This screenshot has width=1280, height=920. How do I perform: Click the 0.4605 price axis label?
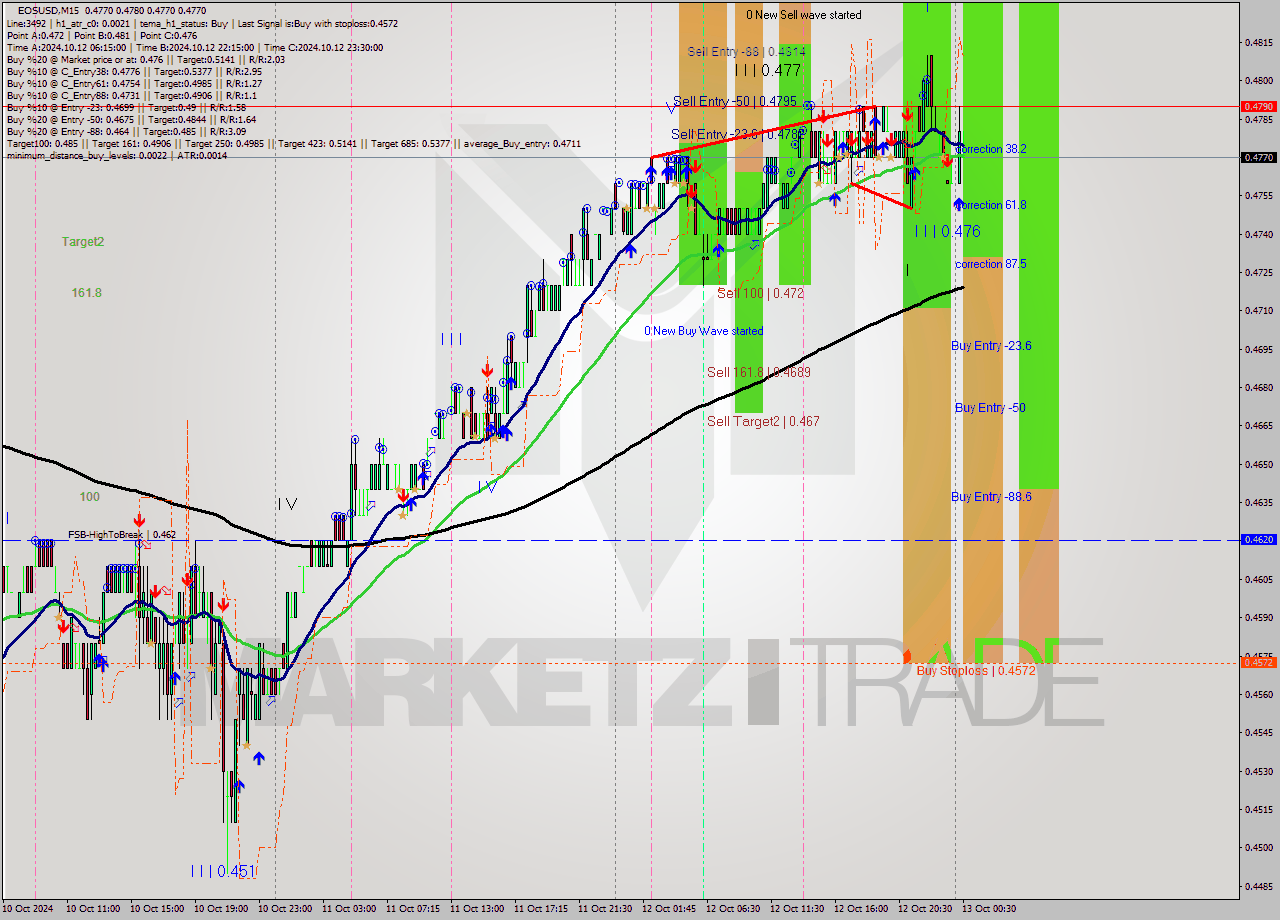(1258, 579)
